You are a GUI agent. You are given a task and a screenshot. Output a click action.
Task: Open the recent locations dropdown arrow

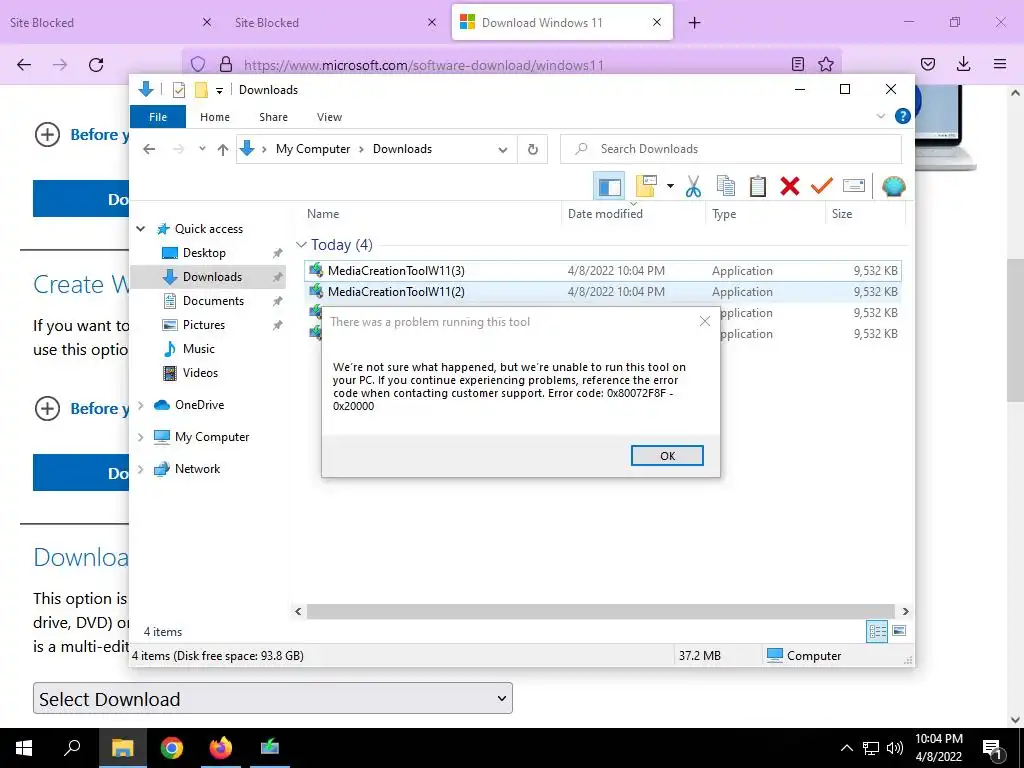pyautogui.click(x=202, y=150)
